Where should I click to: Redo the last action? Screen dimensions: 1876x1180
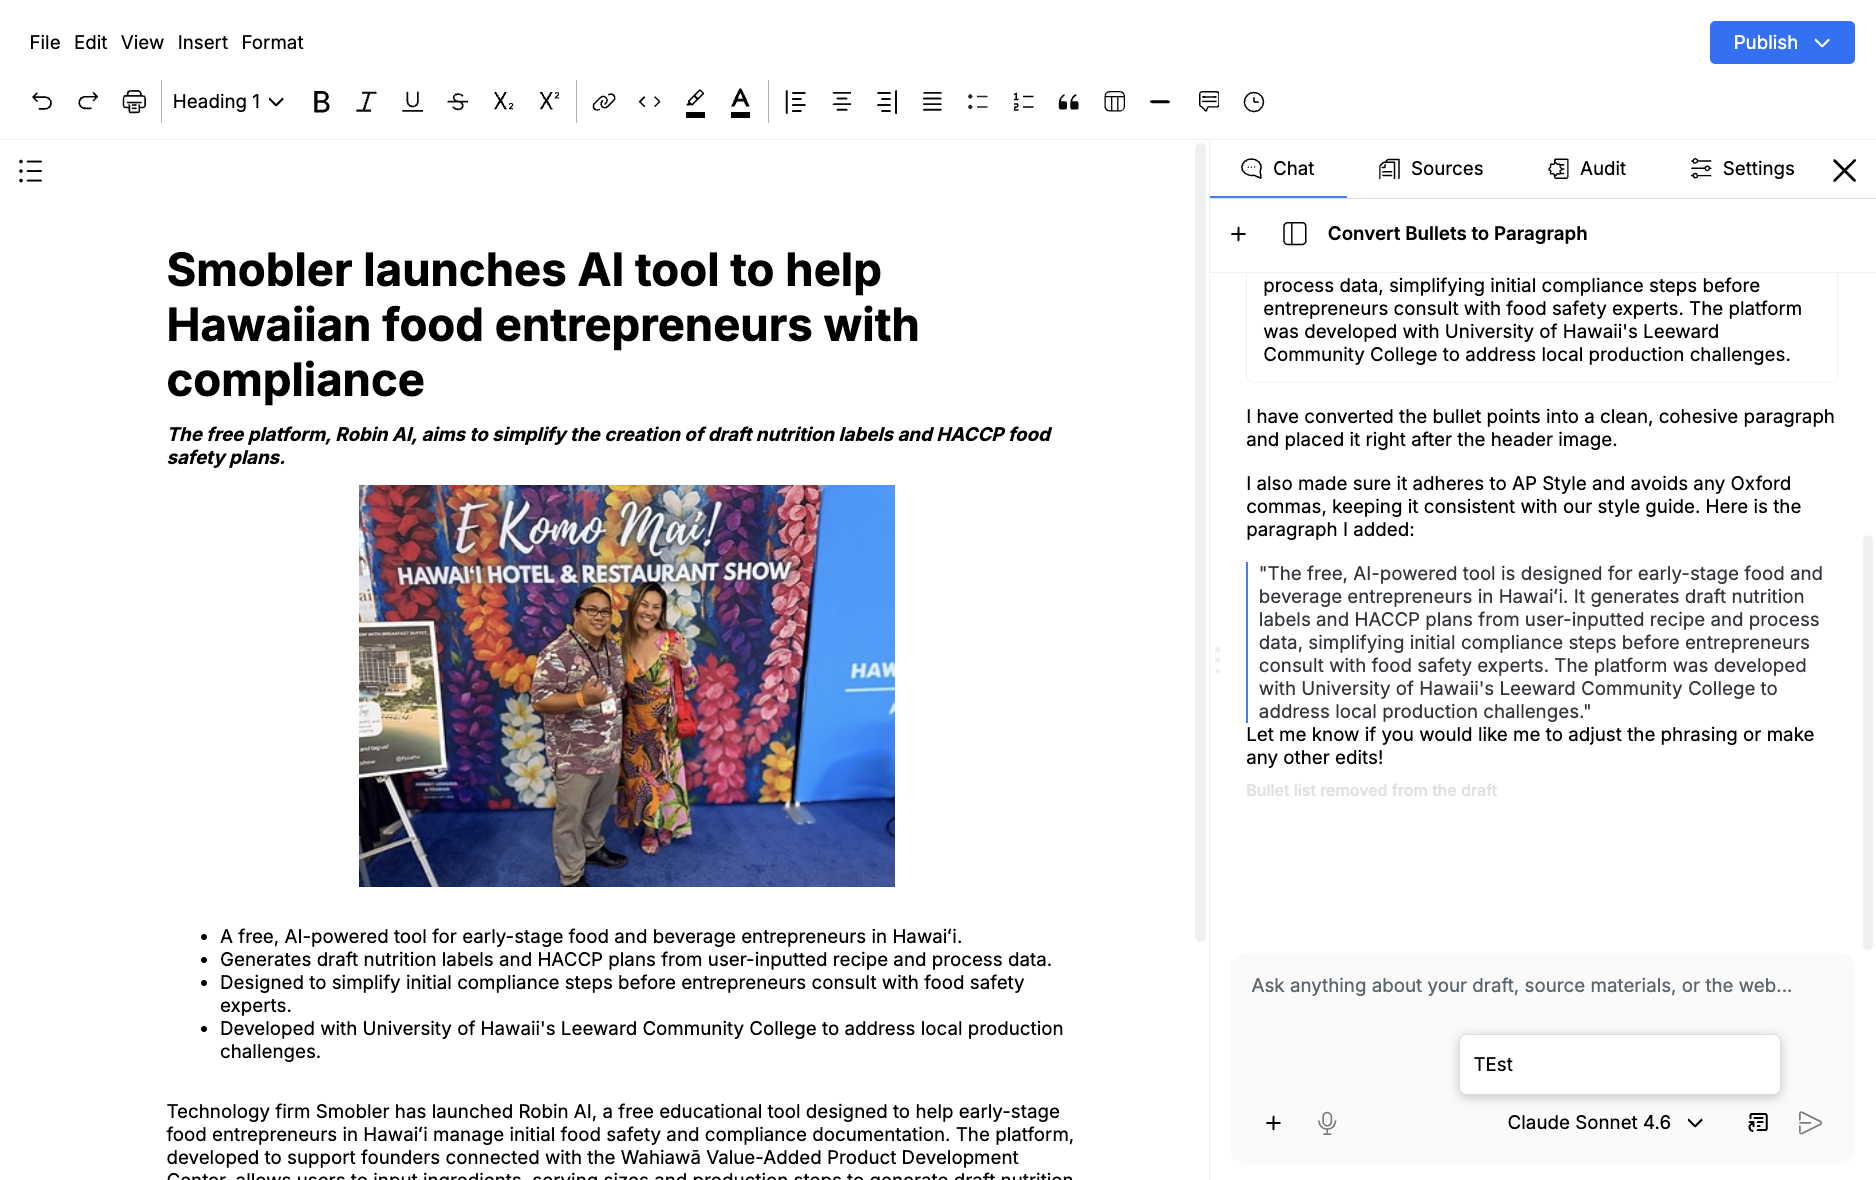pyautogui.click(x=88, y=101)
